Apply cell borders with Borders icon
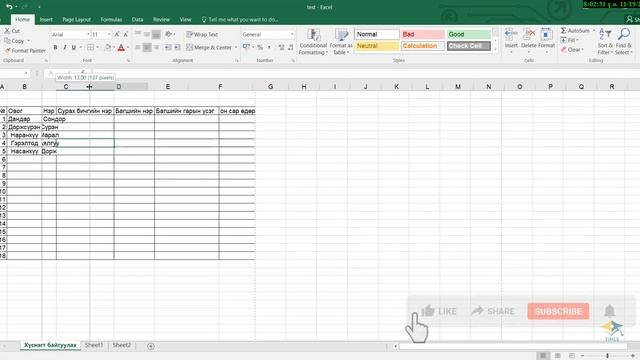Image resolution: width=640 pixels, height=360 pixels. (x=90, y=47)
